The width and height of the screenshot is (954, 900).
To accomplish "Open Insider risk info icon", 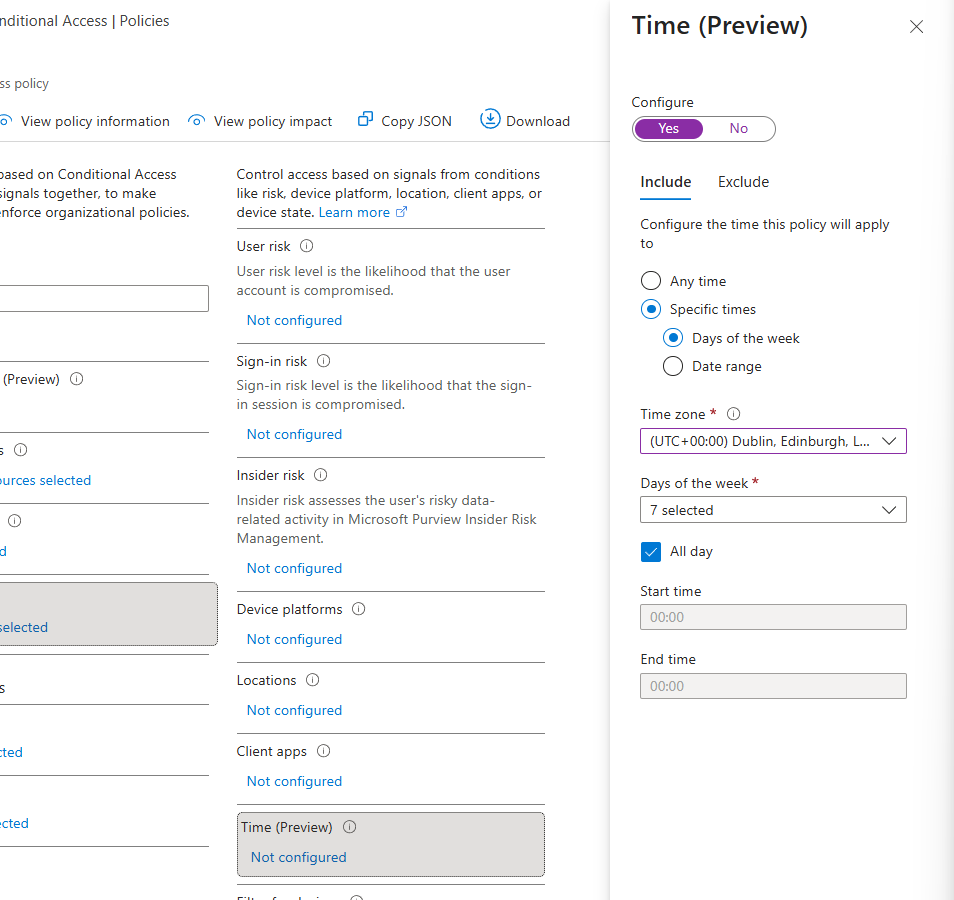I will point(321,475).
